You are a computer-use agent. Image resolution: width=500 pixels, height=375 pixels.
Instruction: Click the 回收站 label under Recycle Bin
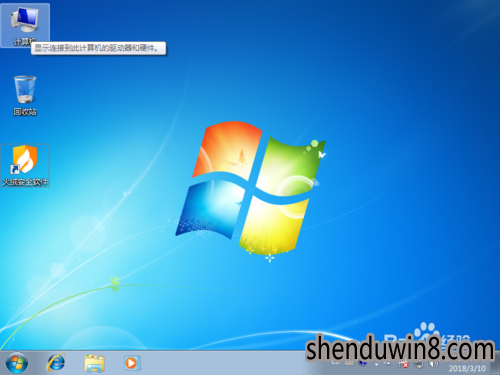click(25, 112)
